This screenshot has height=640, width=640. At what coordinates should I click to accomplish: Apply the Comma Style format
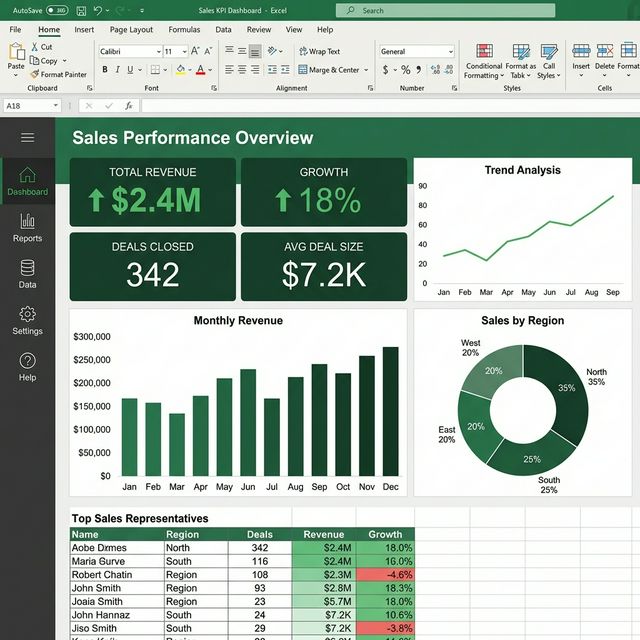point(419,70)
